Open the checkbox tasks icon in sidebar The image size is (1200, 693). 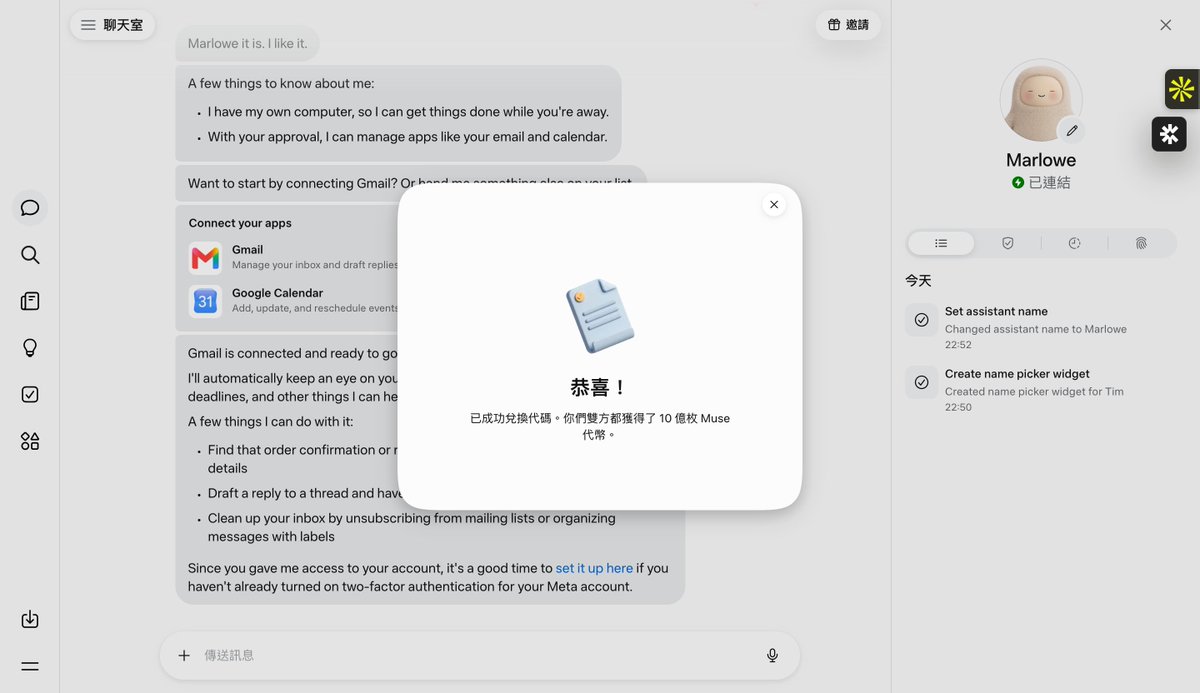point(30,394)
